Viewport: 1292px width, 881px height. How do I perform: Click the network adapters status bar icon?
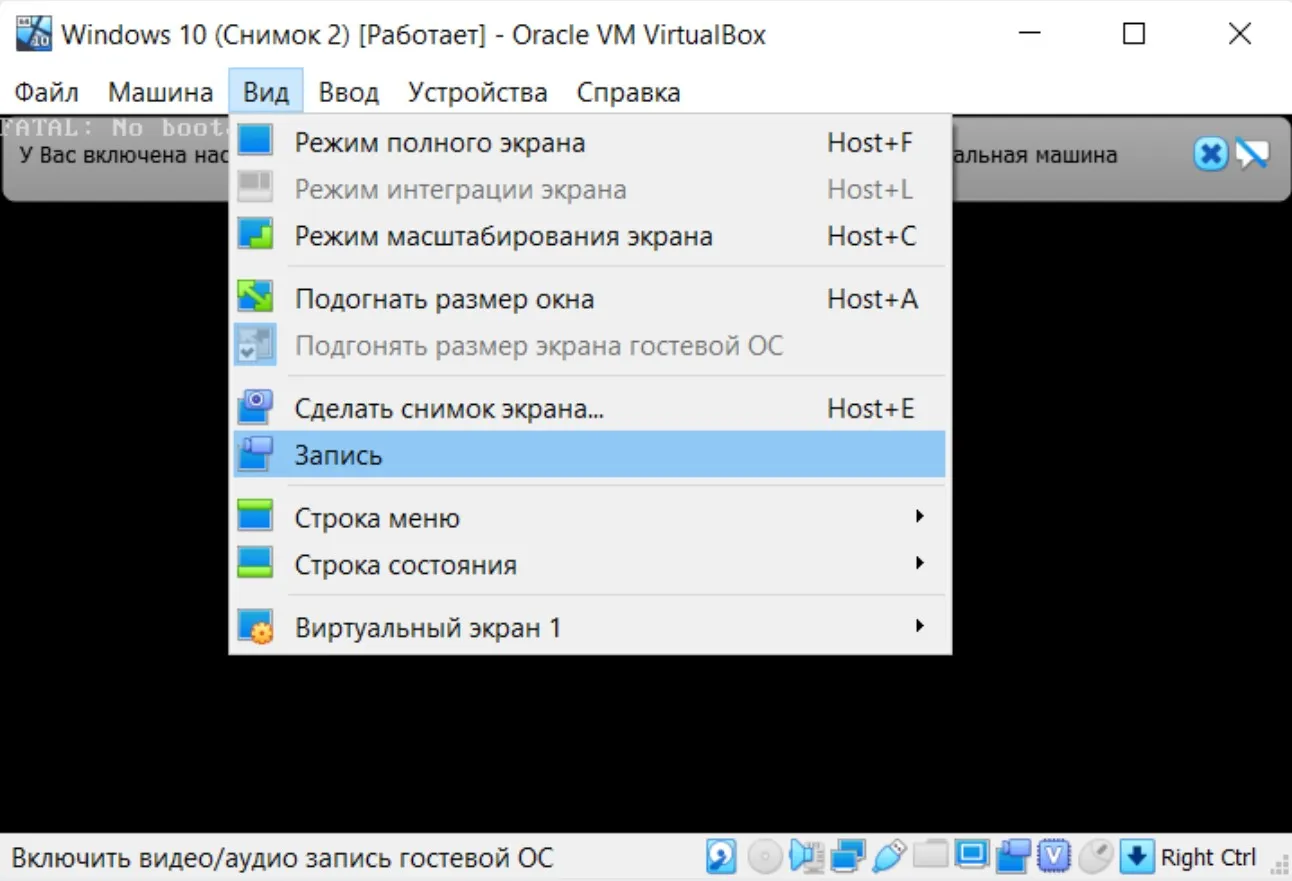pyautogui.click(x=848, y=856)
